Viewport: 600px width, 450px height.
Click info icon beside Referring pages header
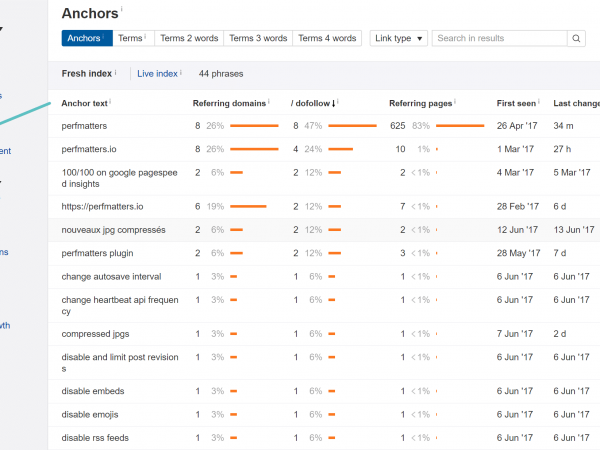(455, 101)
